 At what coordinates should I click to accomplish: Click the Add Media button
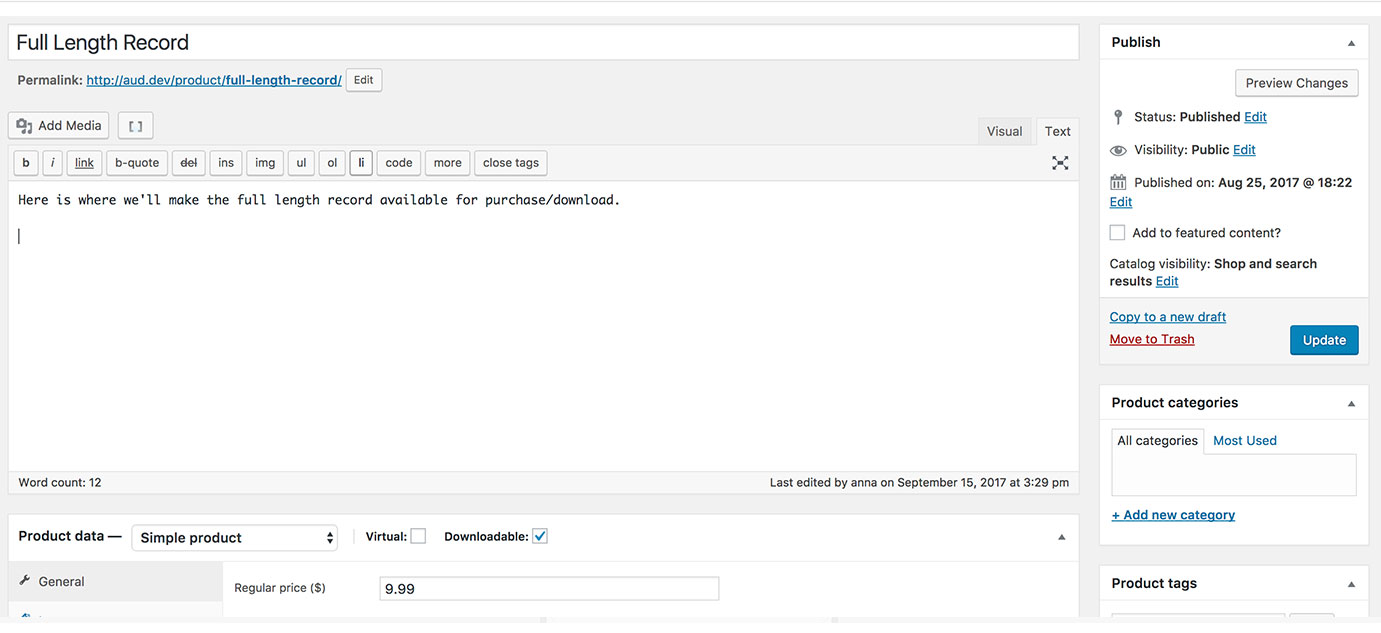click(x=59, y=126)
